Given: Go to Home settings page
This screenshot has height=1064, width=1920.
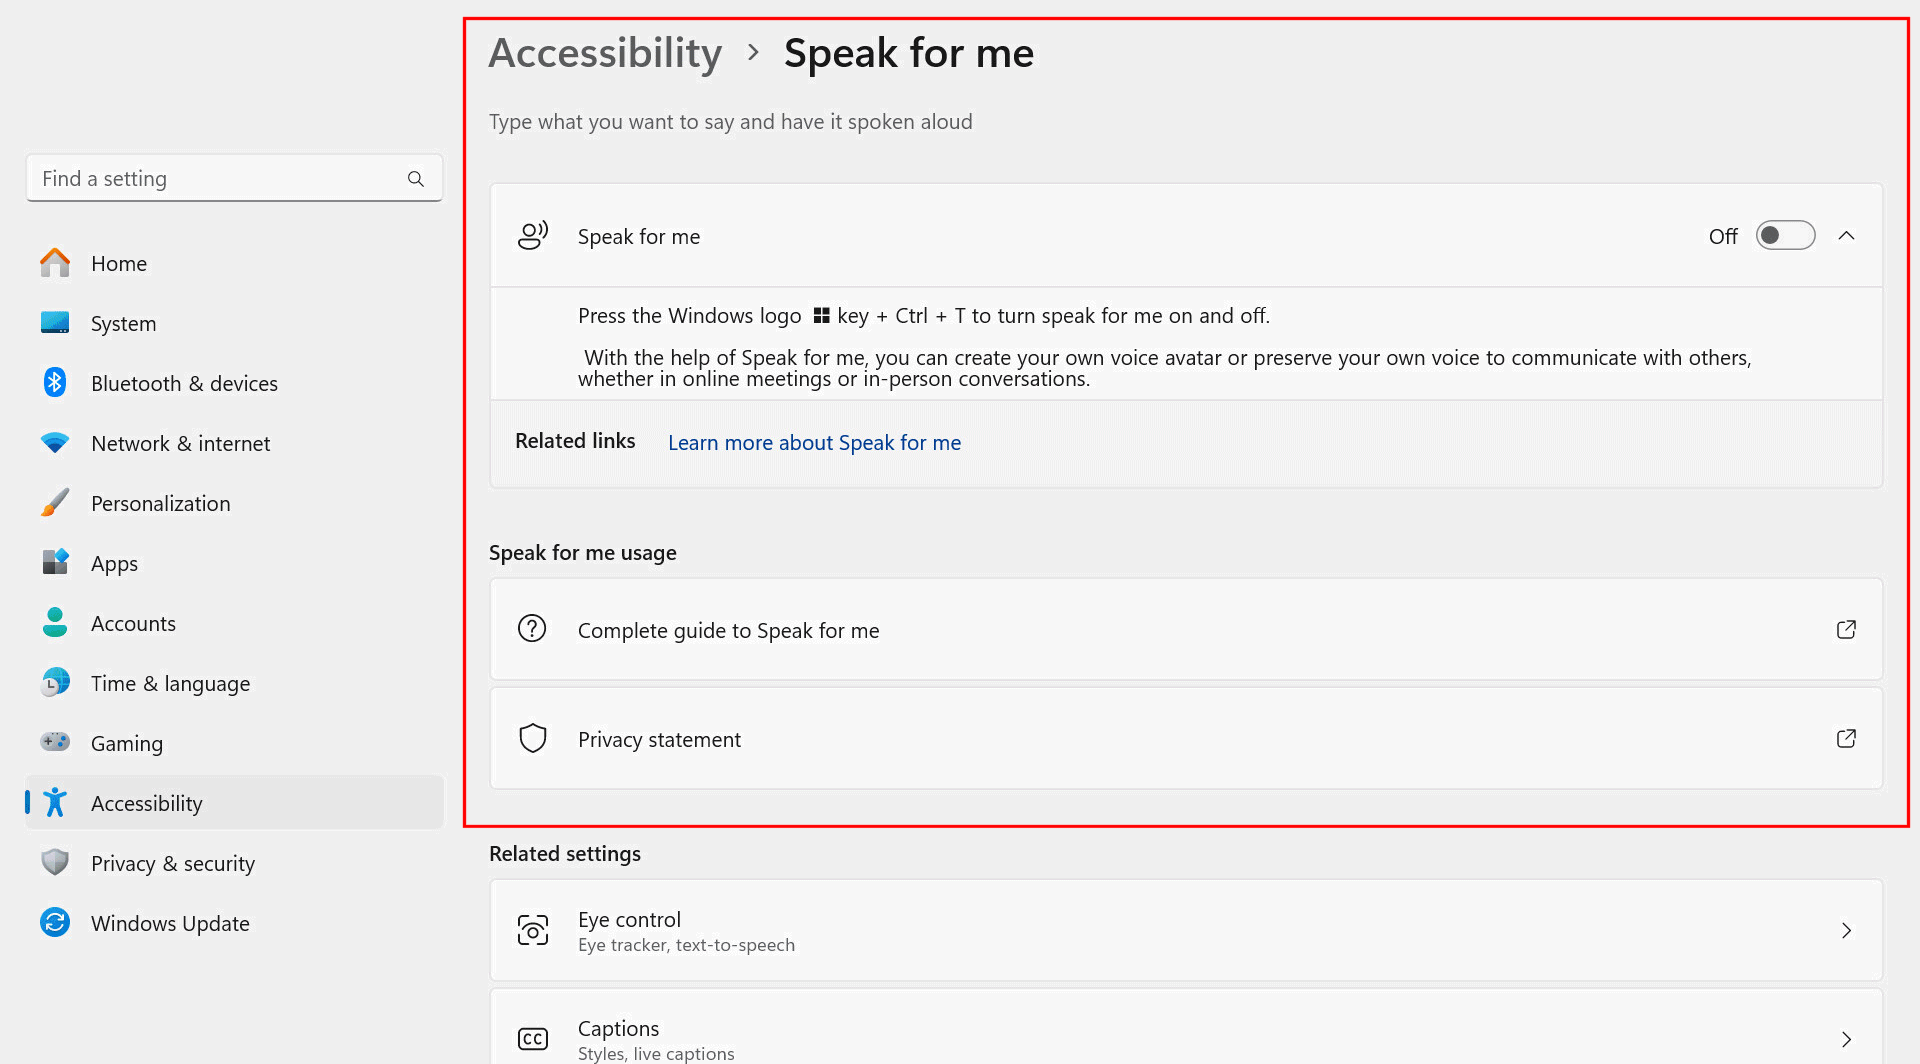Looking at the screenshot, I should click(235, 263).
